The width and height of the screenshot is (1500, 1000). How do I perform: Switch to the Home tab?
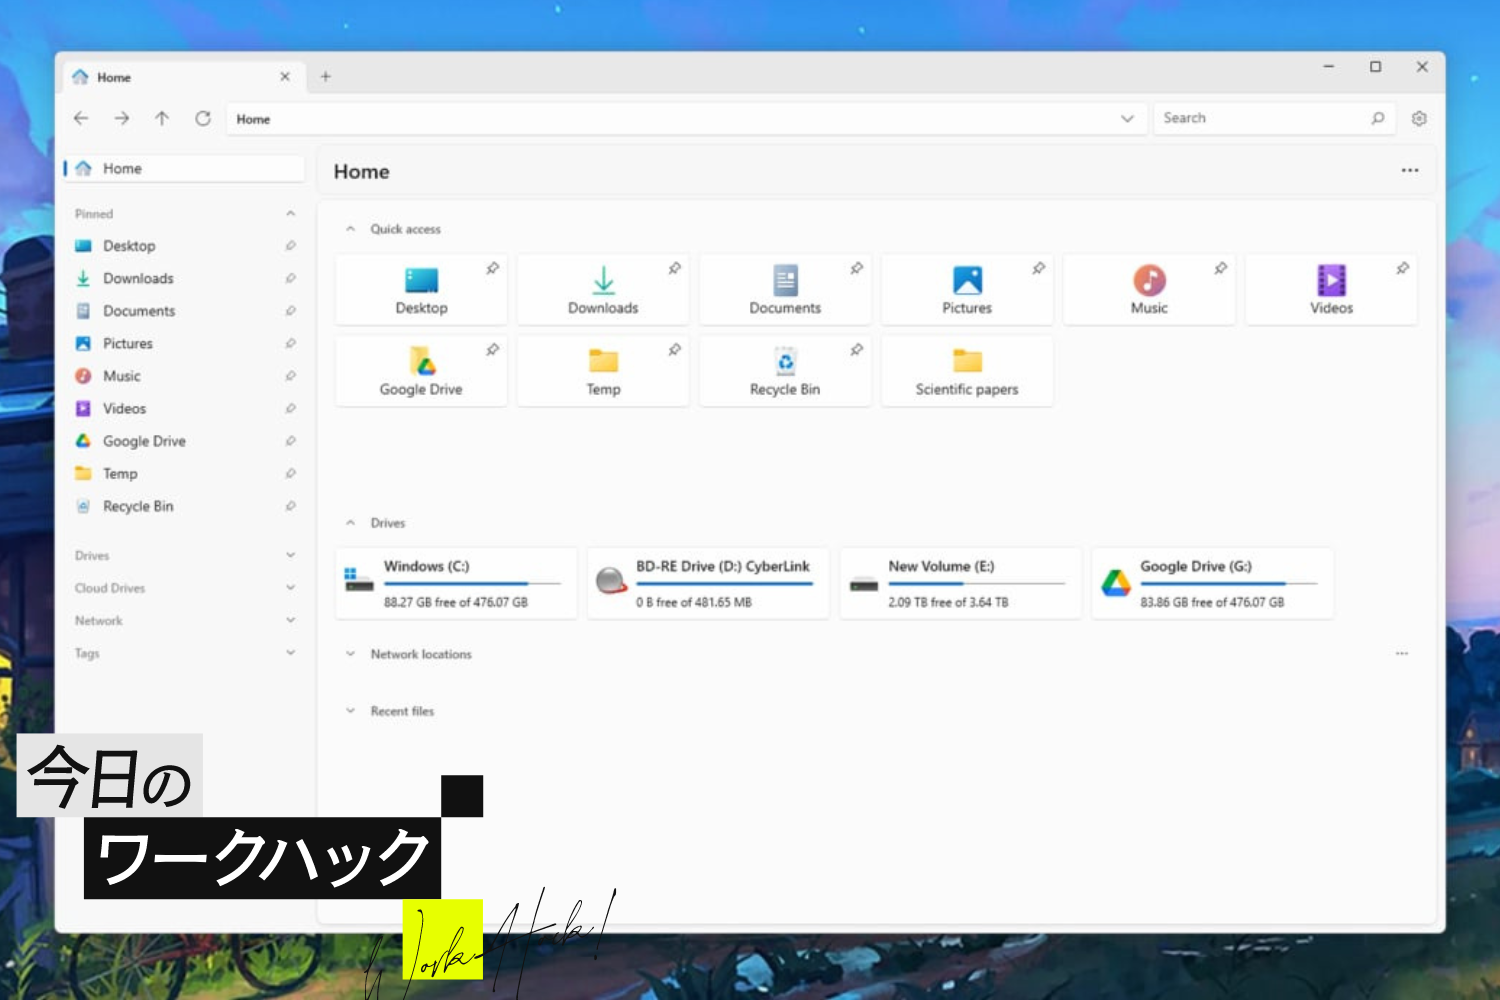(113, 77)
